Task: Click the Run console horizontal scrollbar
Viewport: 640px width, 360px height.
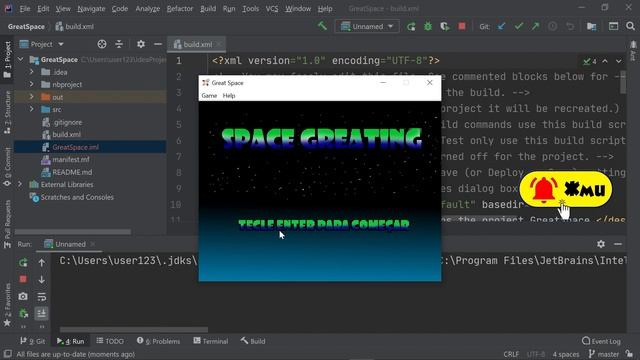Action: point(134,329)
